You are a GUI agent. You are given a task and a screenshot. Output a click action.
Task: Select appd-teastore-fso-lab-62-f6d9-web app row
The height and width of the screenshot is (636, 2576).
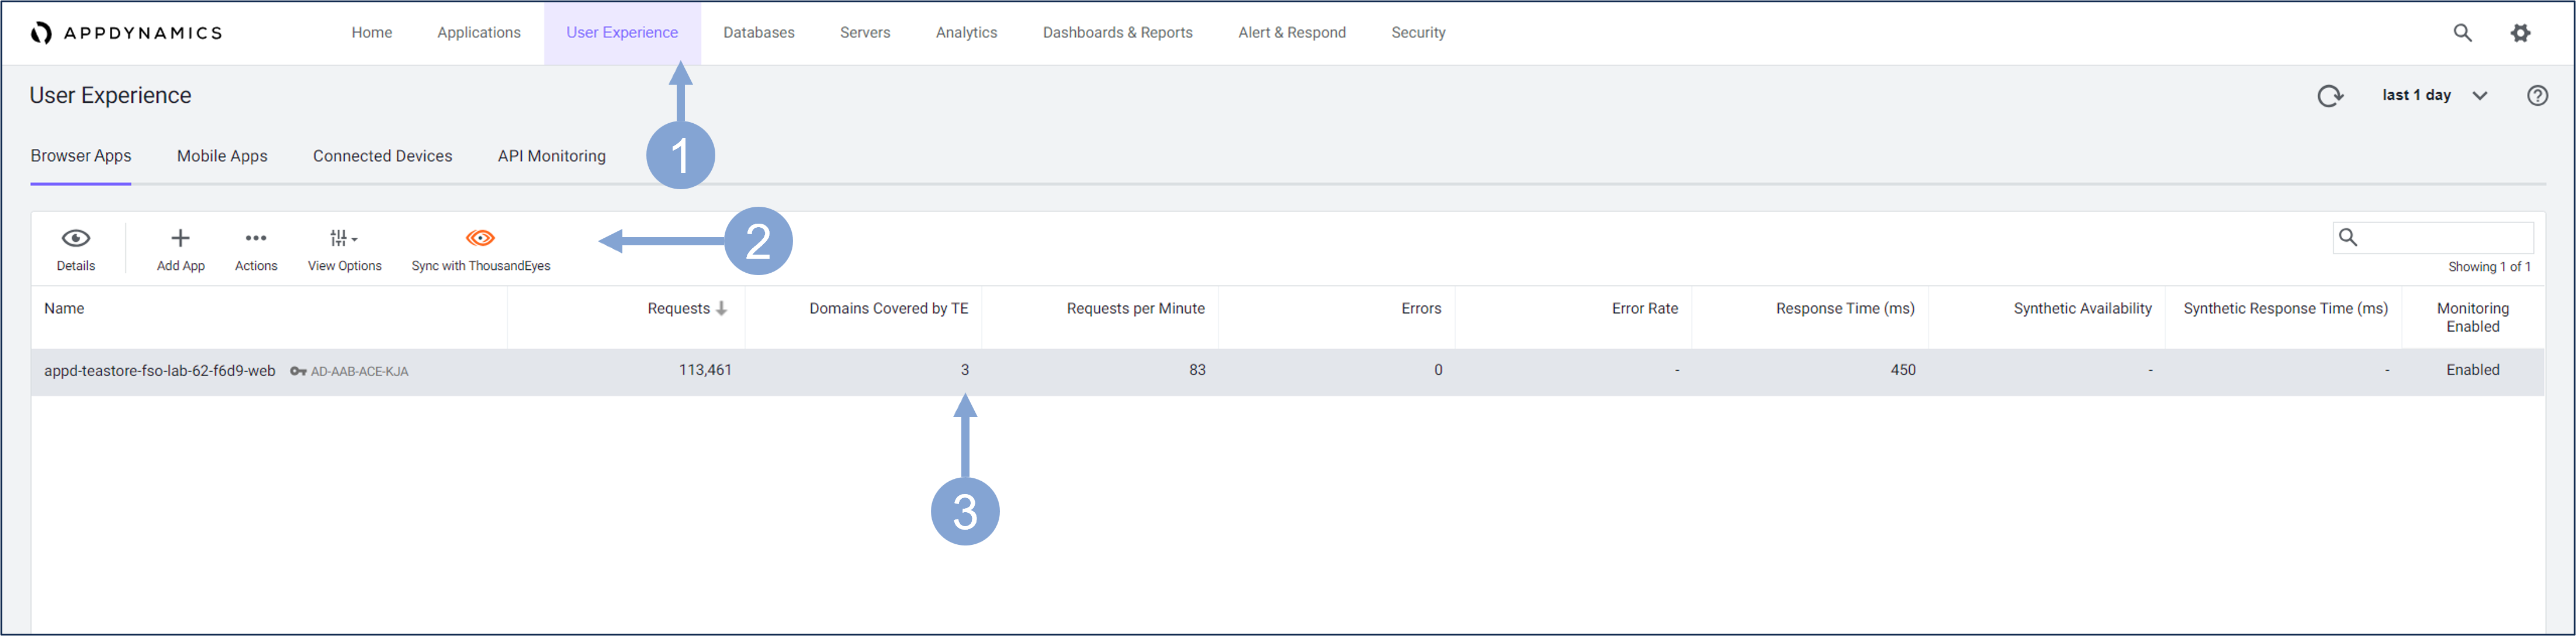click(x=160, y=371)
